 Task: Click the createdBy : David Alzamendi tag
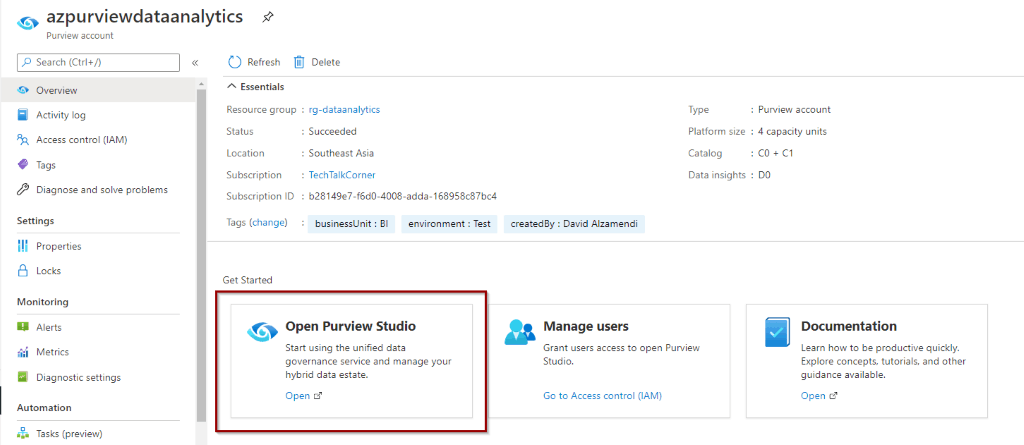574,223
